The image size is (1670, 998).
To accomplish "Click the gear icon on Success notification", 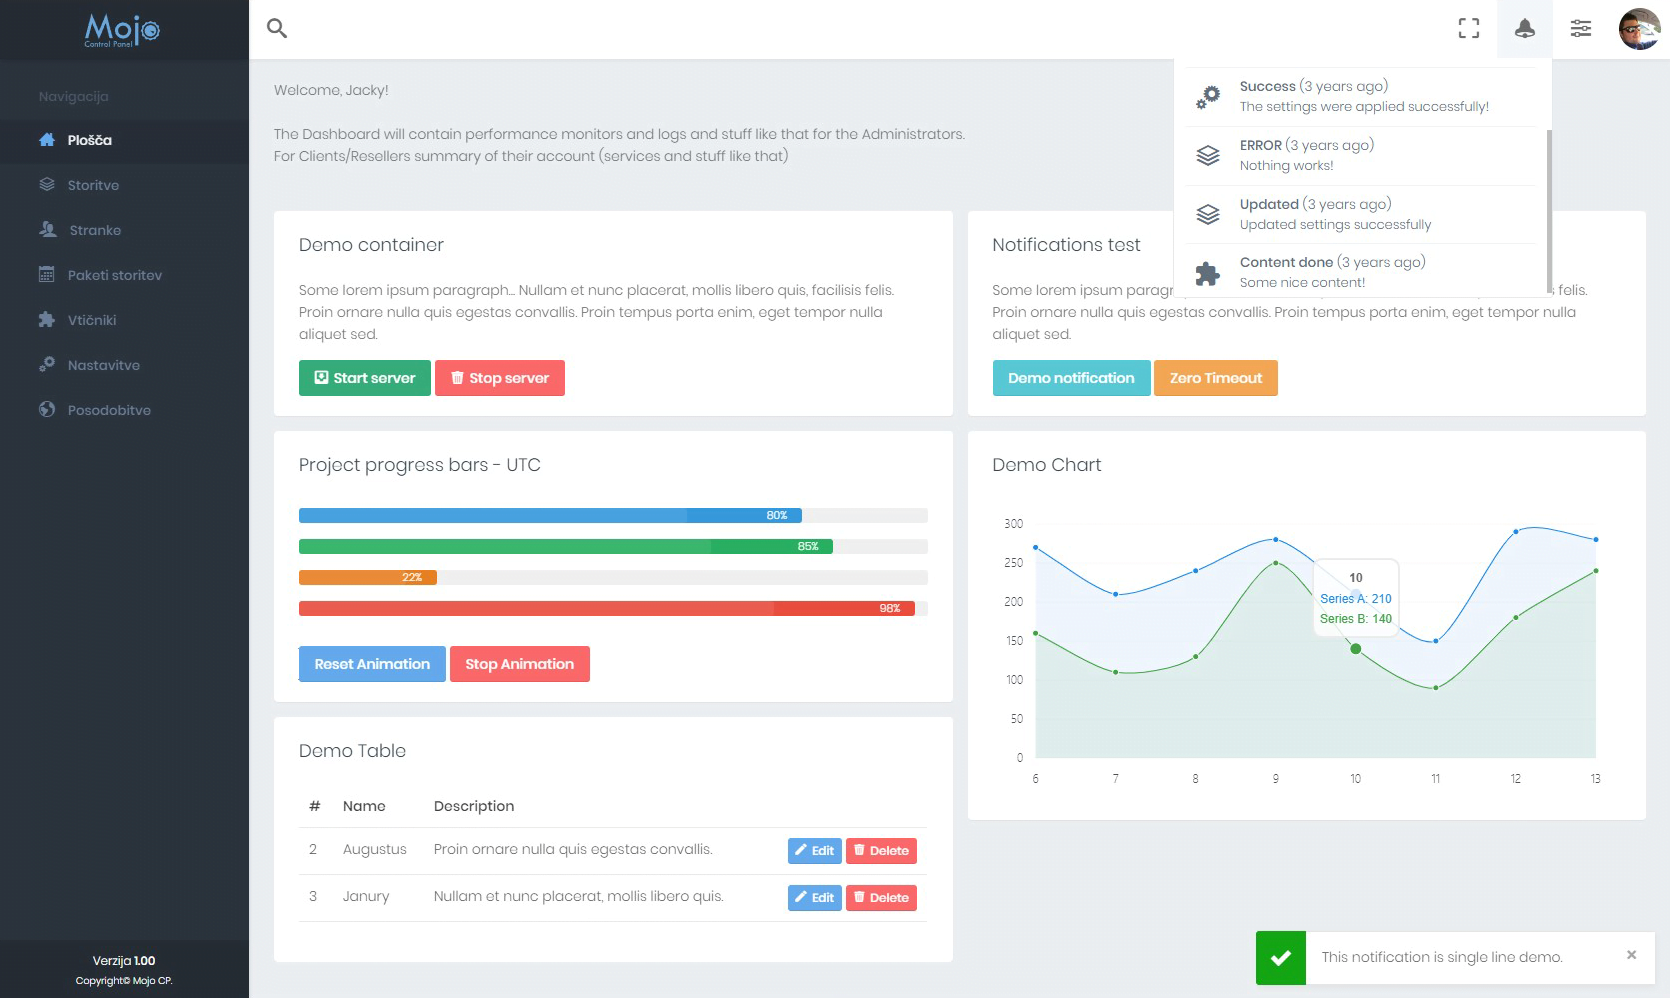I will (x=1208, y=96).
